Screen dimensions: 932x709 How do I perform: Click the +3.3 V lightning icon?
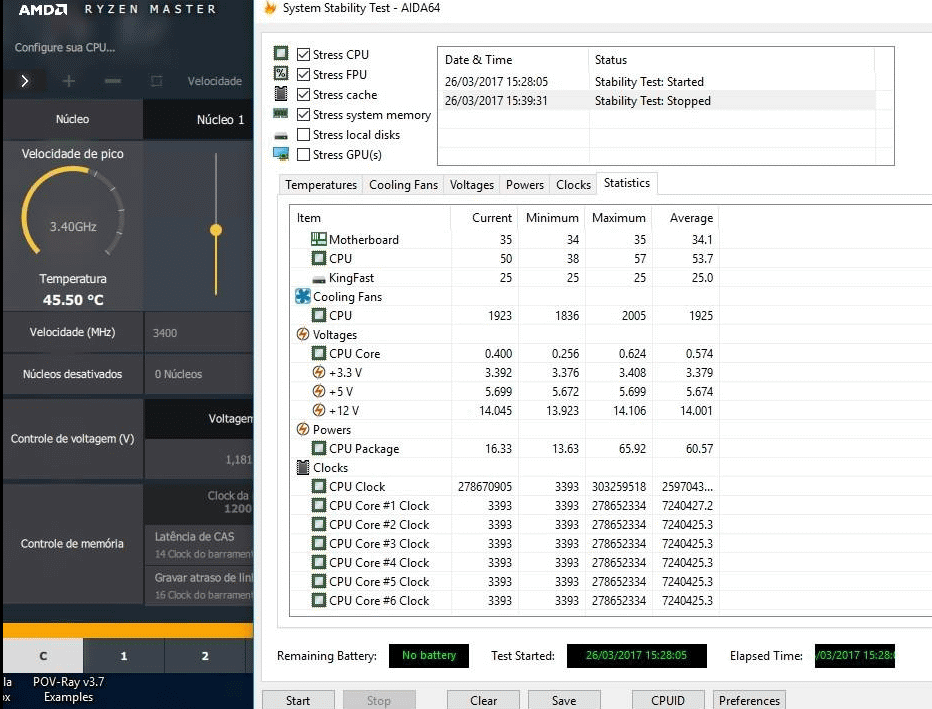pyautogui.click(x=319, y=372)
